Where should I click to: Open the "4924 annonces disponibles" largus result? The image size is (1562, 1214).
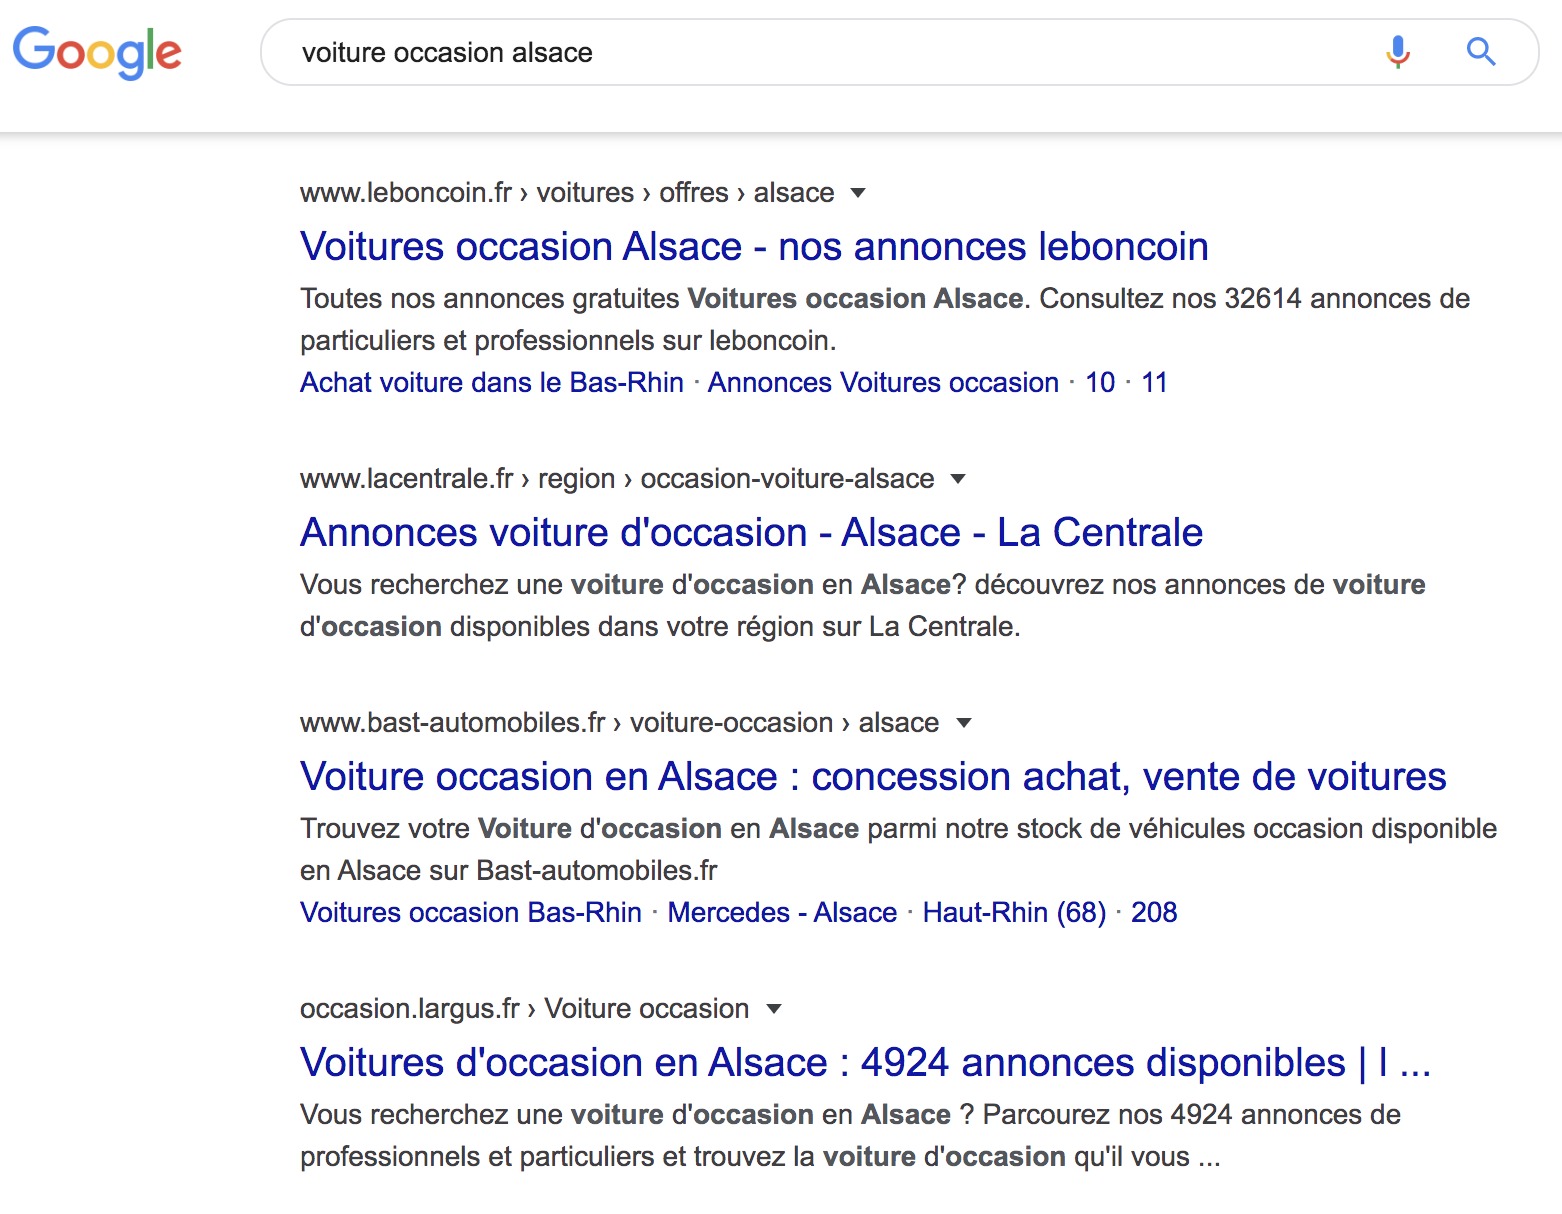865,1063
